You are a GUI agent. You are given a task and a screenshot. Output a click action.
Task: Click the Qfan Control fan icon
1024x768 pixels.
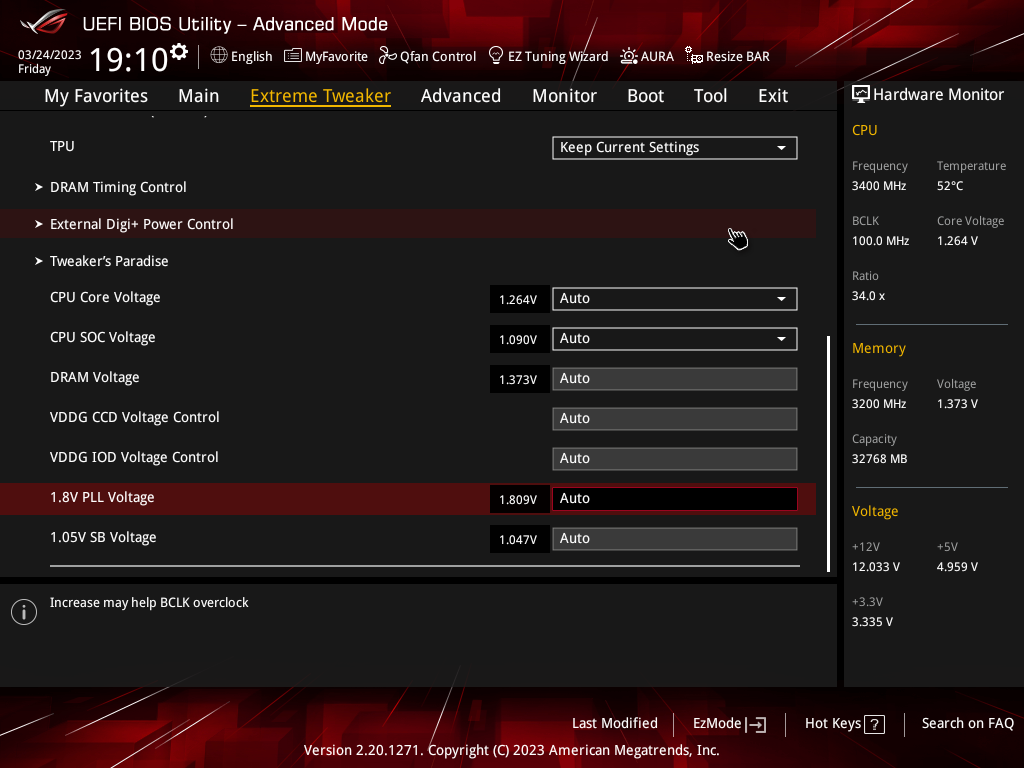tap(388, 56)
